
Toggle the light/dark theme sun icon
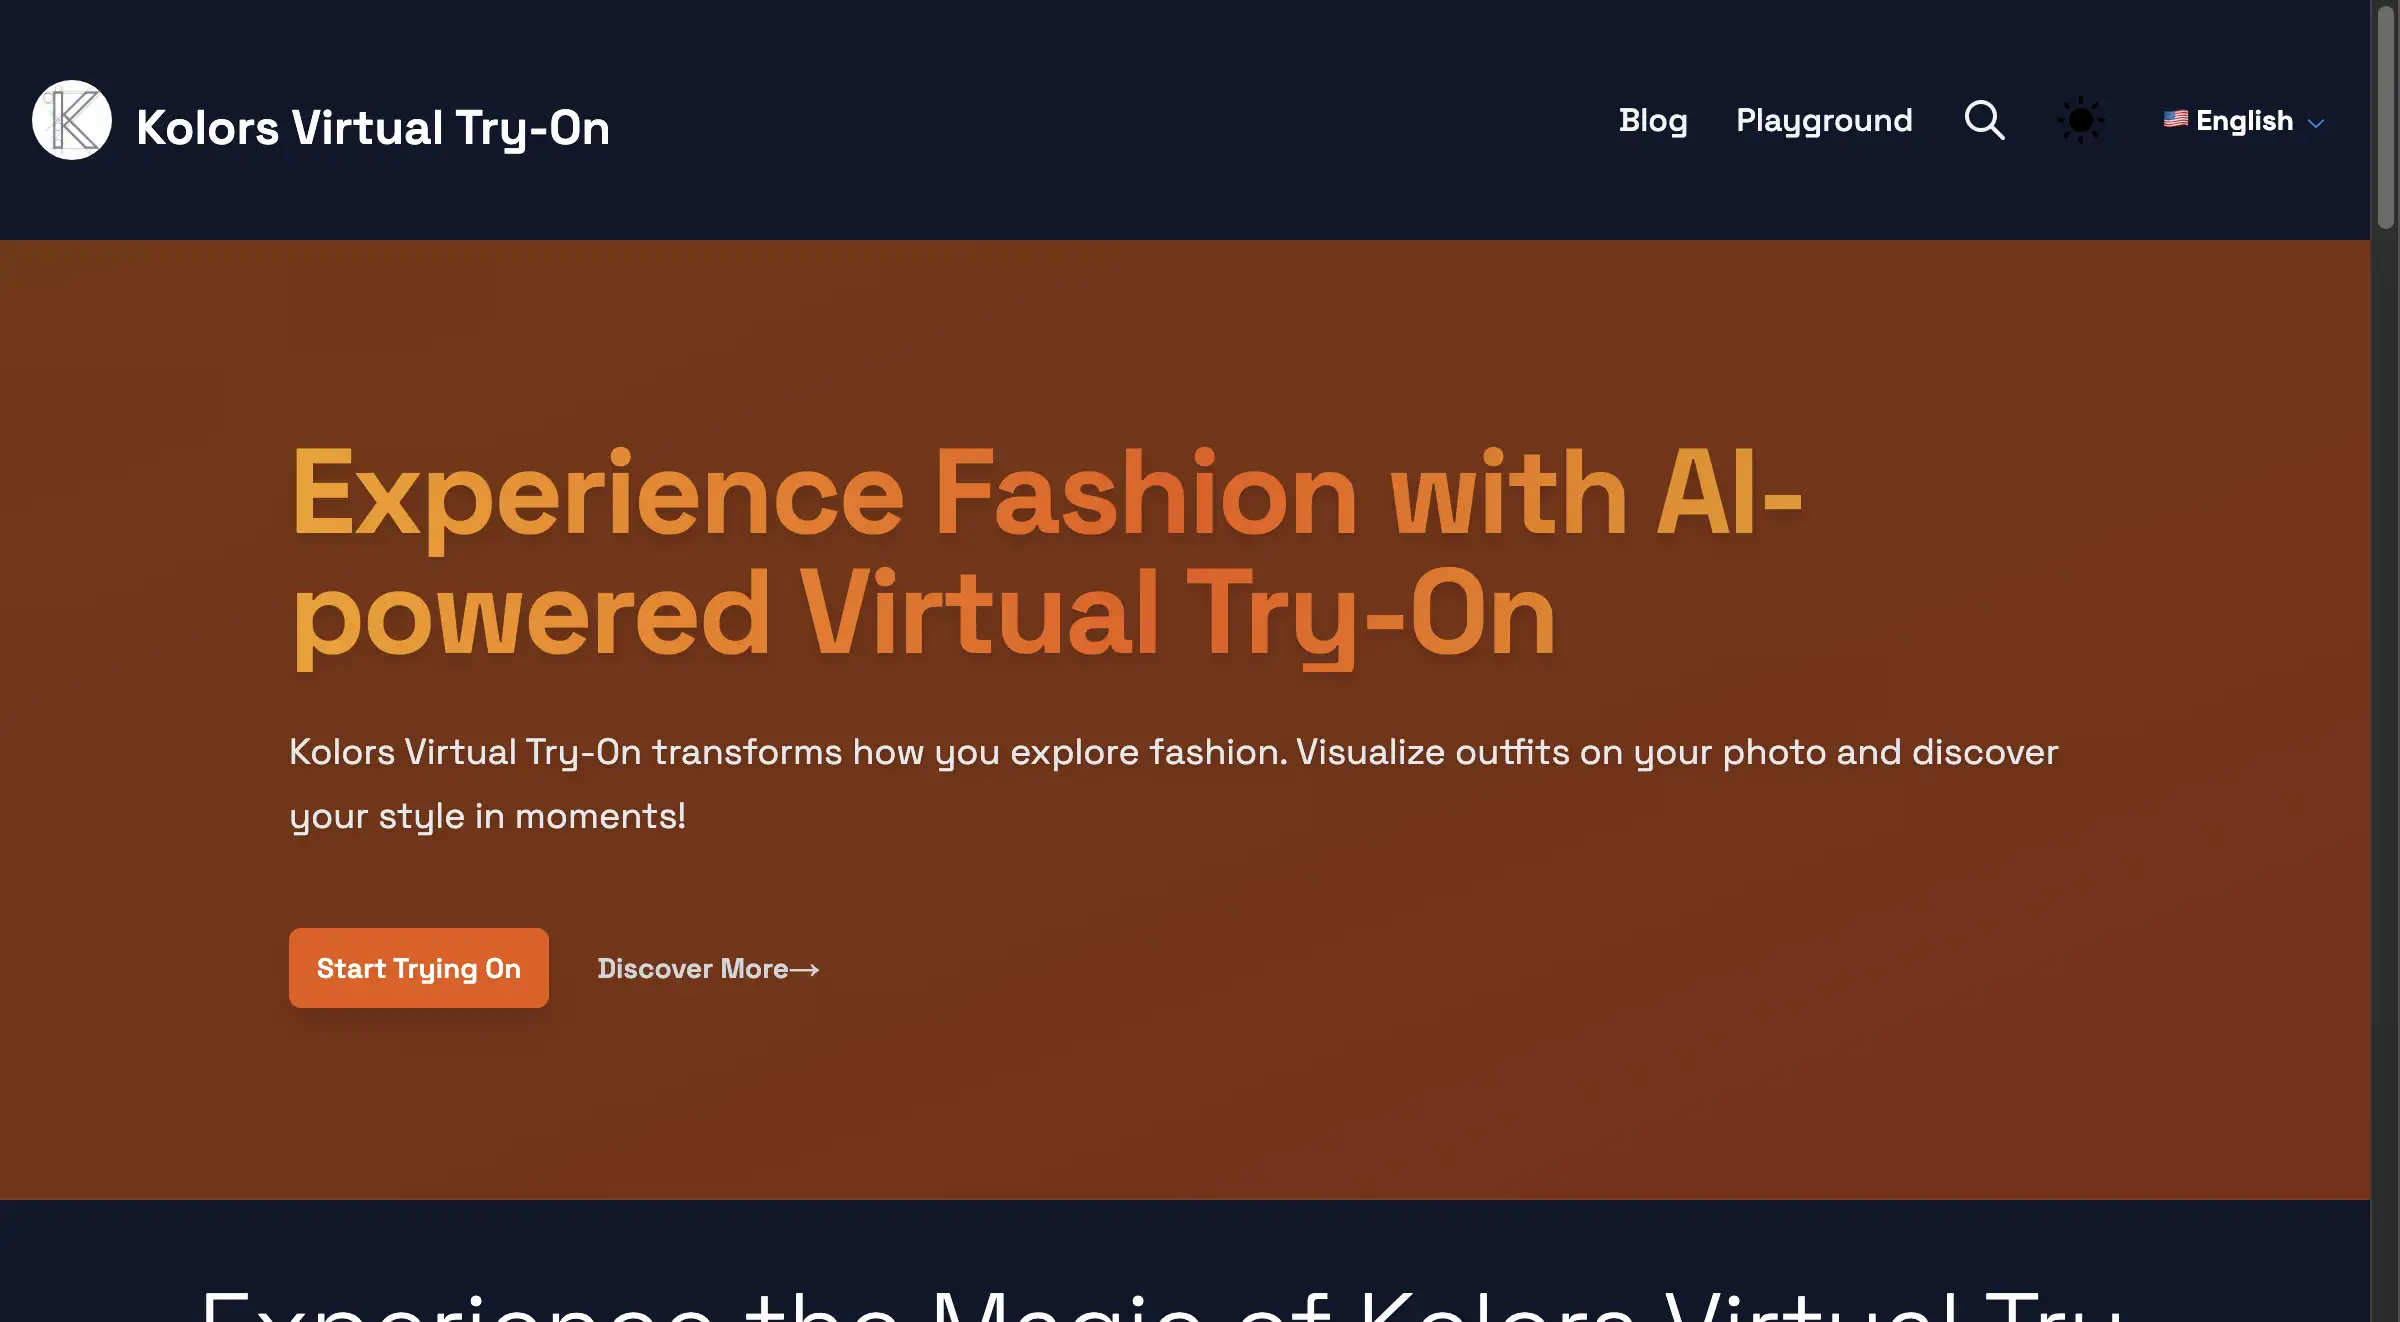pos(2081,121)
